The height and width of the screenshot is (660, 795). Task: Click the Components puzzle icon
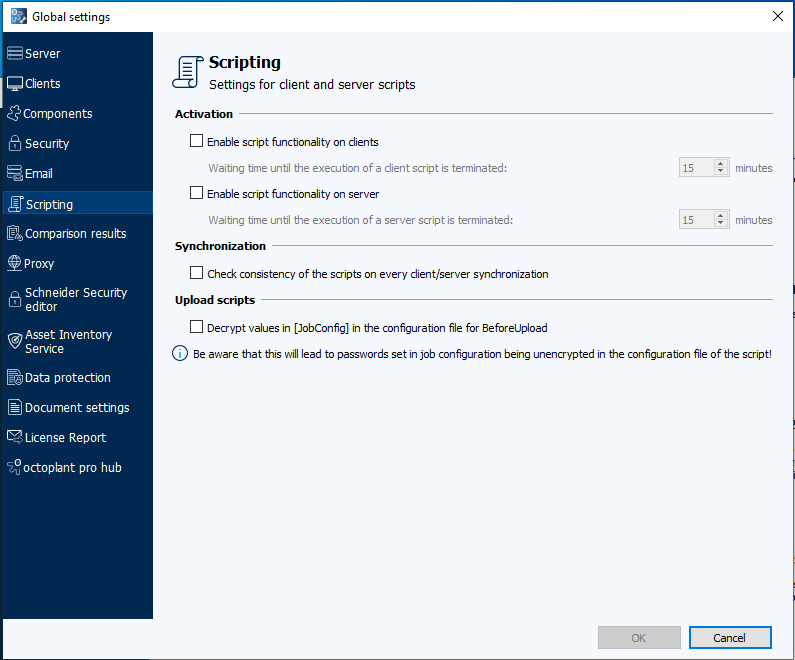tap(14, 113)
